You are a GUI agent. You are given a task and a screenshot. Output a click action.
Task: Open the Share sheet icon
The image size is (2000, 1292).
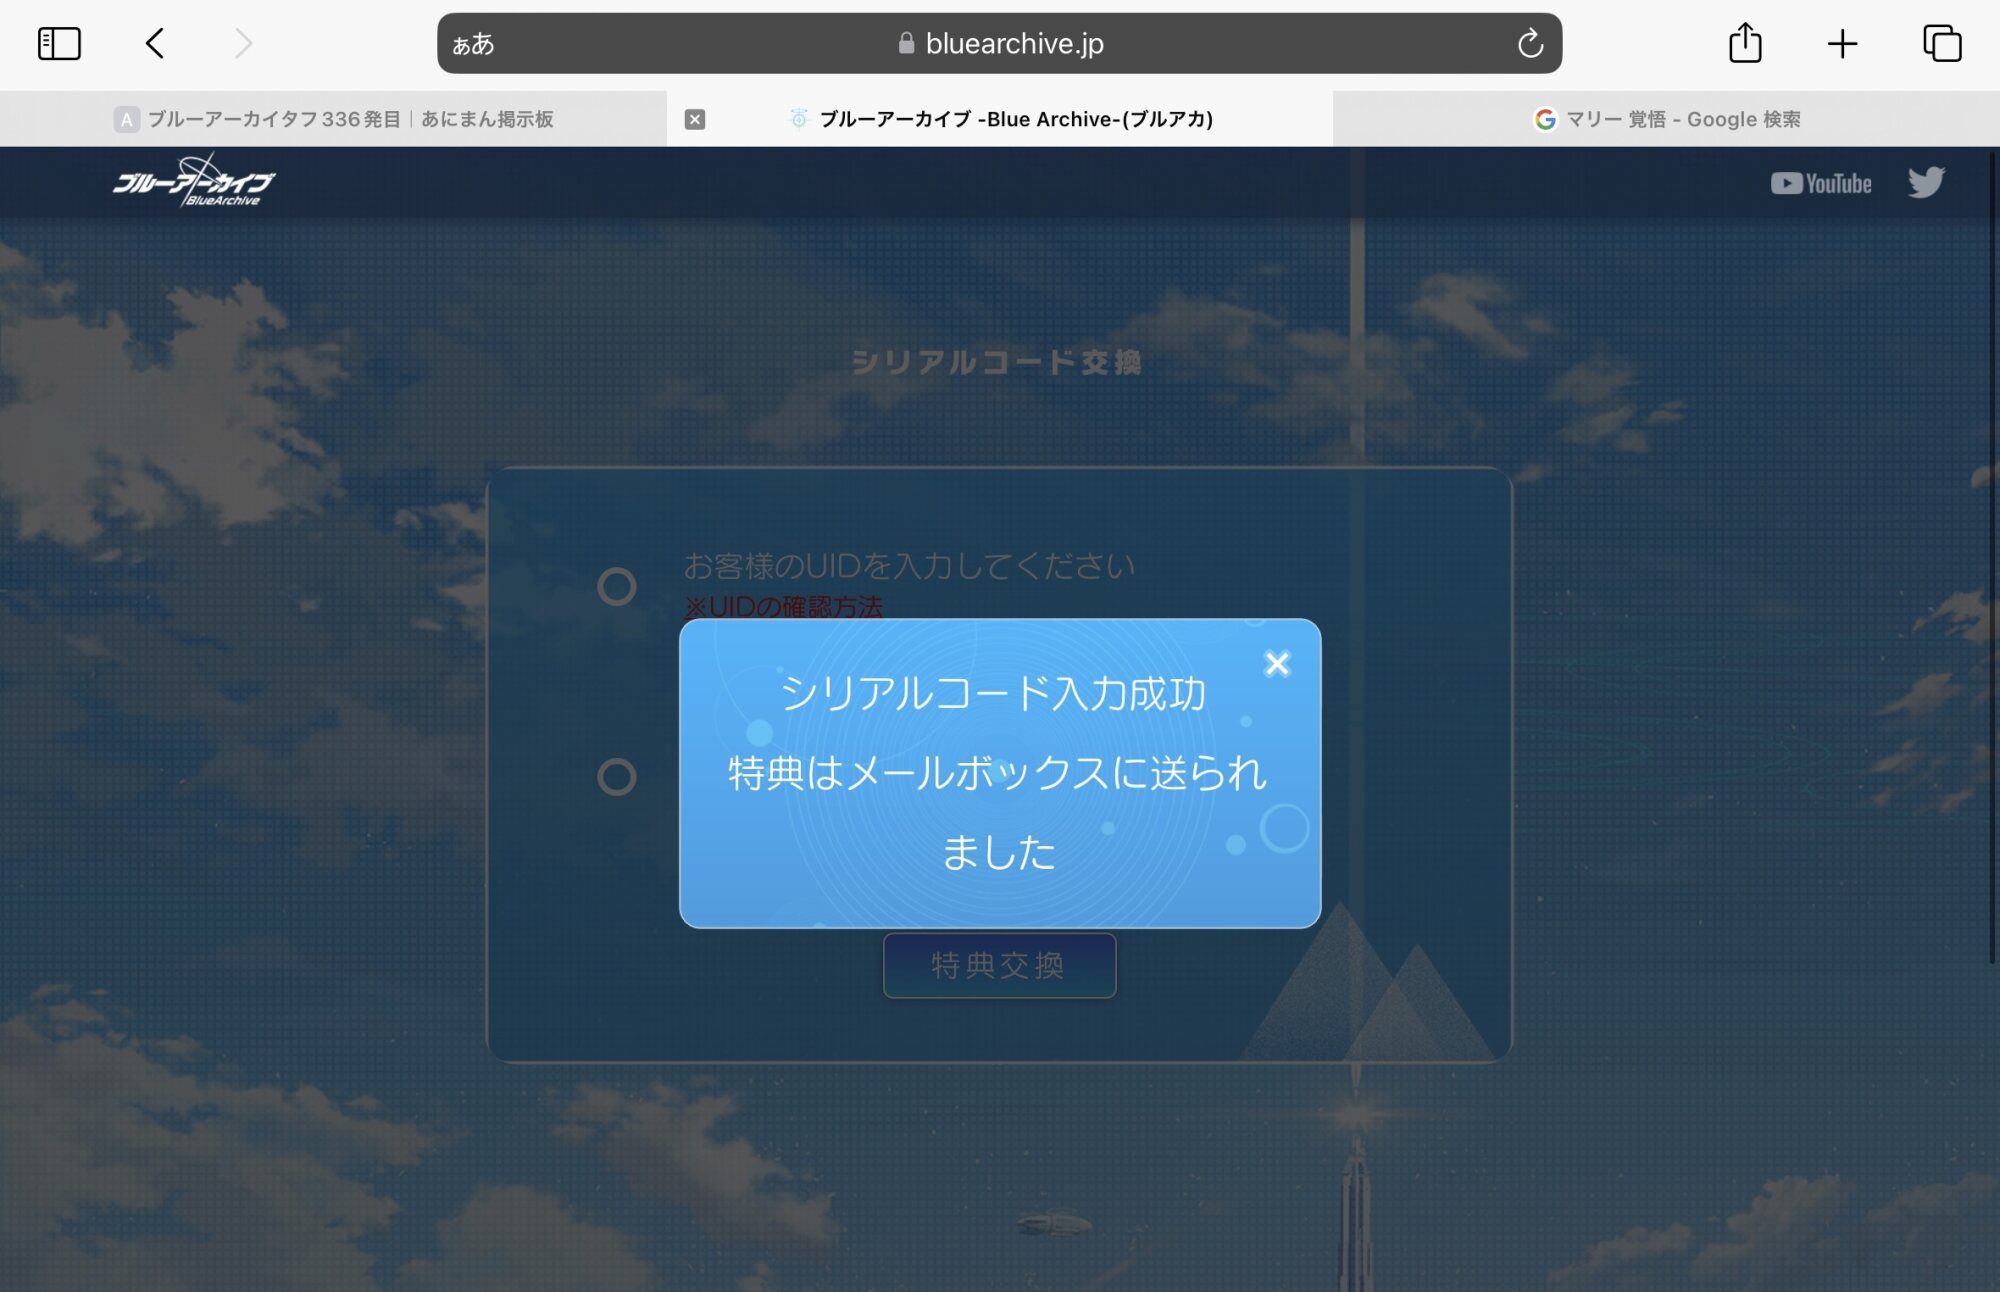tap(1745, 43)
